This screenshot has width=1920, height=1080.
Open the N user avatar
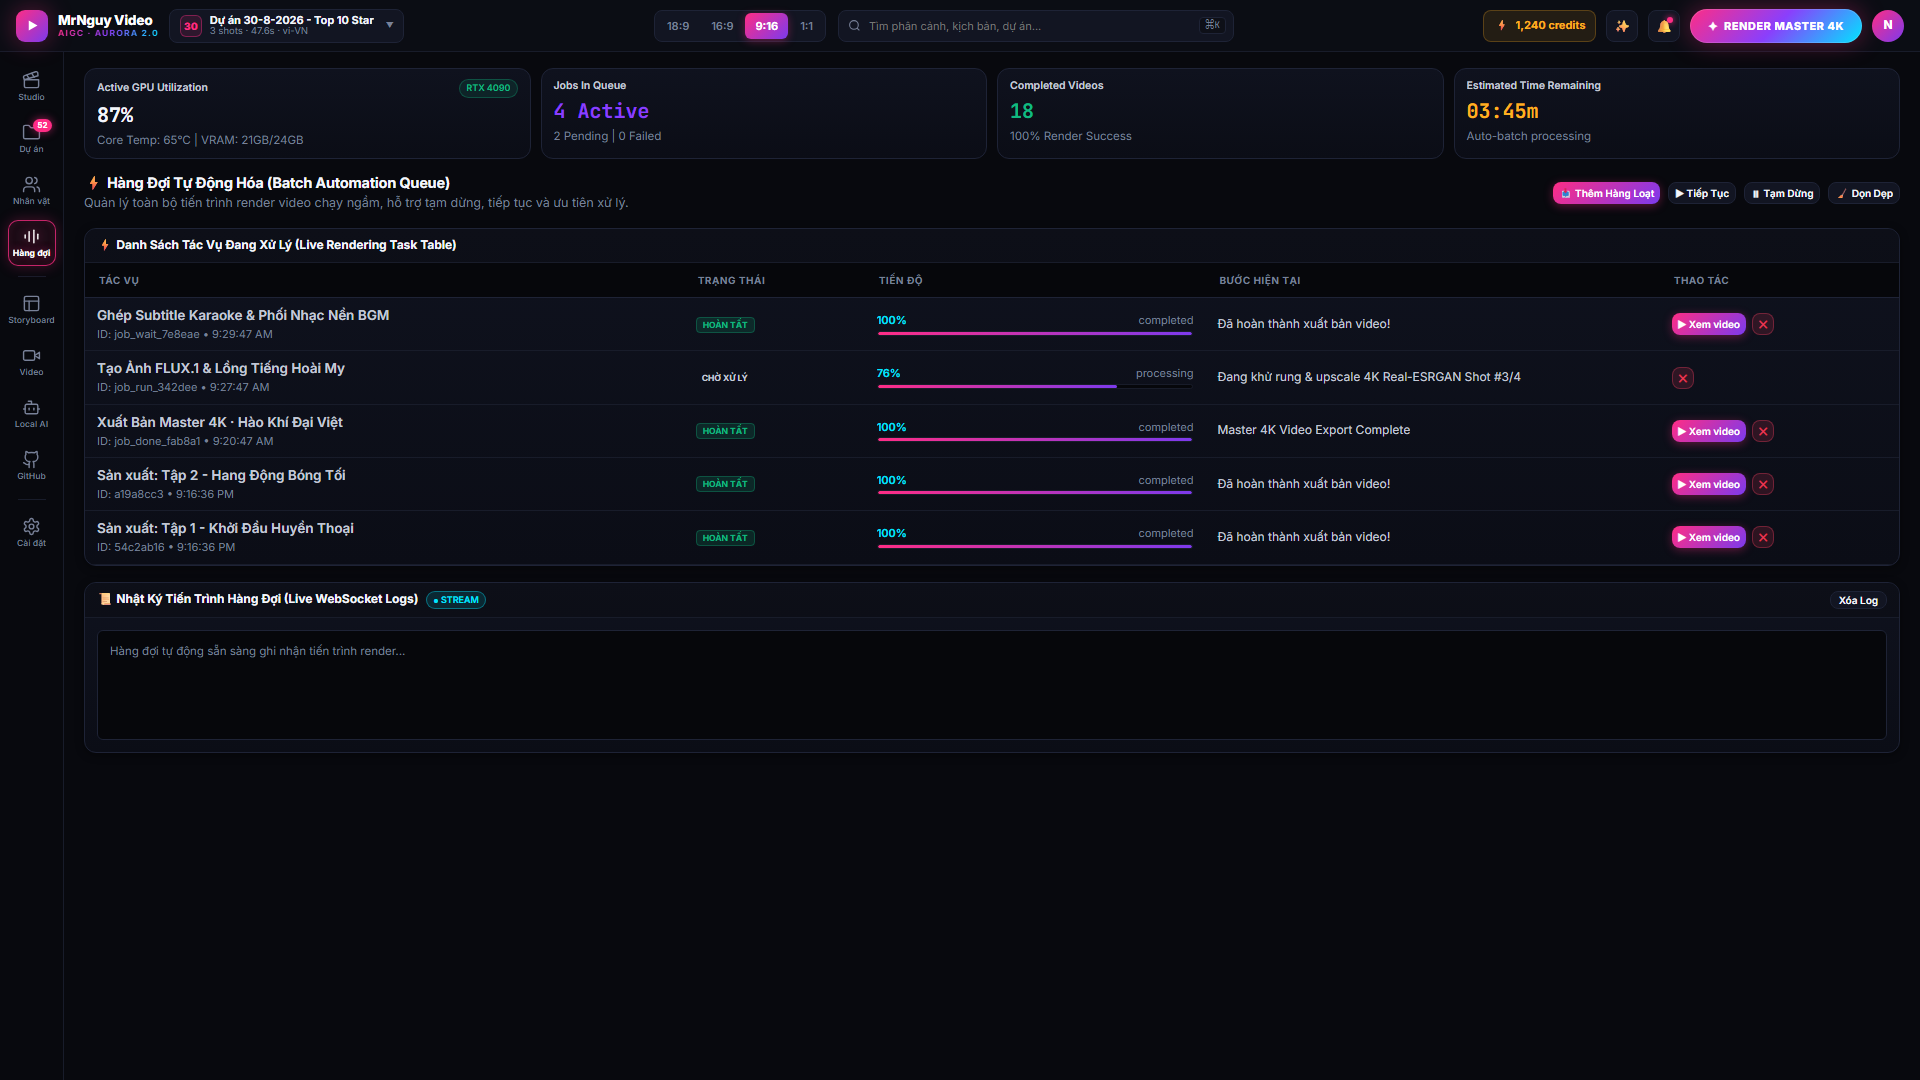tap(1887, 26)
